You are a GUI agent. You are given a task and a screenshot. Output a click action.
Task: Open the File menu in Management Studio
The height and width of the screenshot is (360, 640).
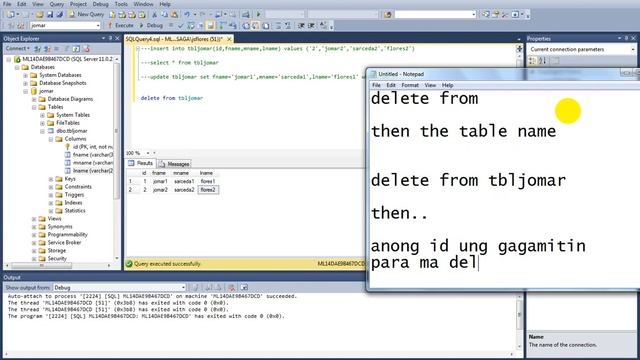pos(7,4)
